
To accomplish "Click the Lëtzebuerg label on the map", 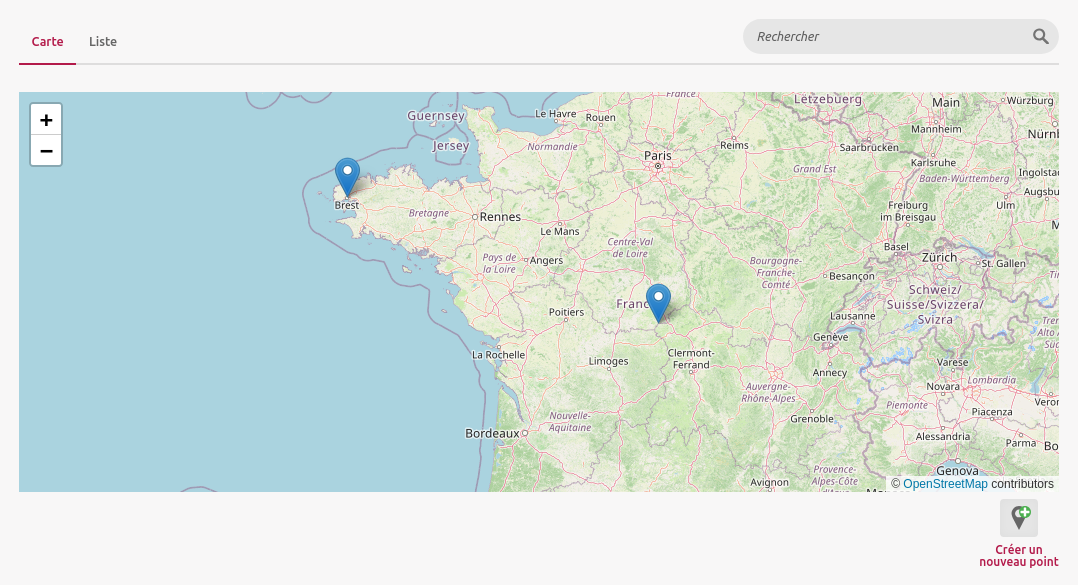I will click(828, 99).
